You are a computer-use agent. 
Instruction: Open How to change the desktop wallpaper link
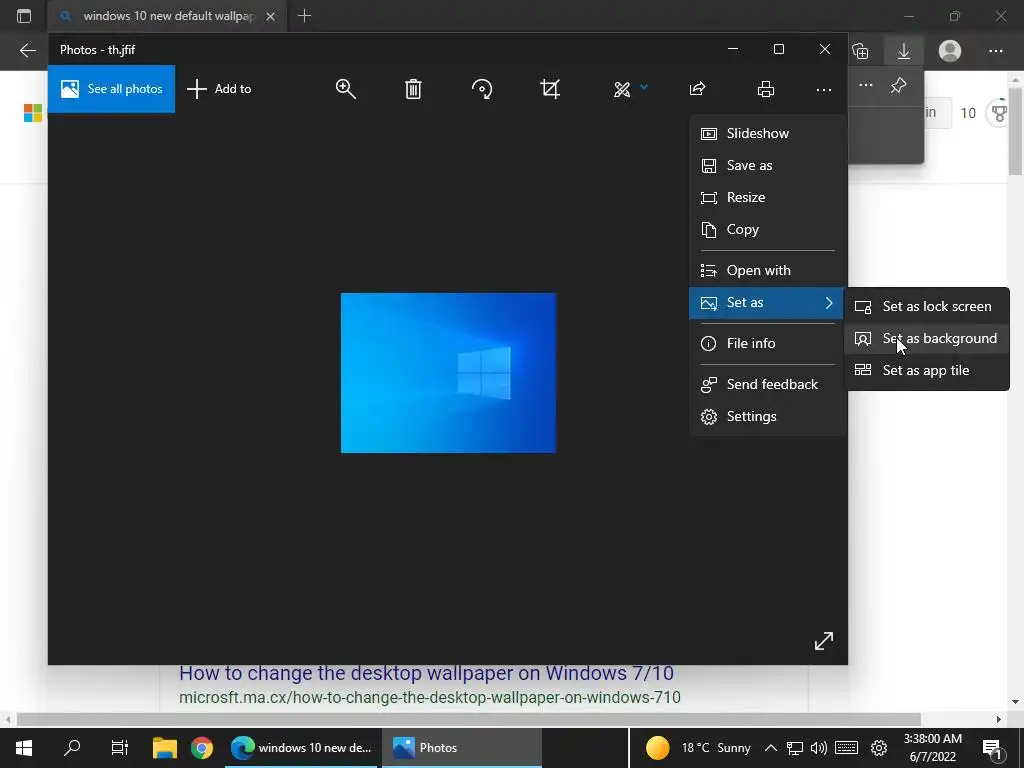(426, 673)
